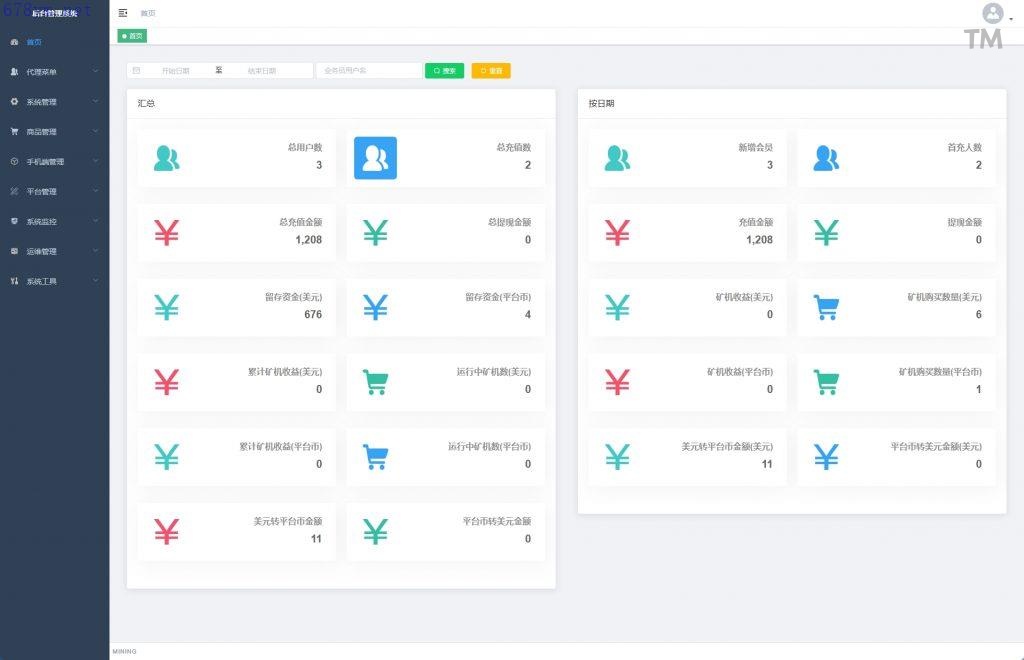Click the 开始日期 start date field
1024x660 pixels.
176,71
